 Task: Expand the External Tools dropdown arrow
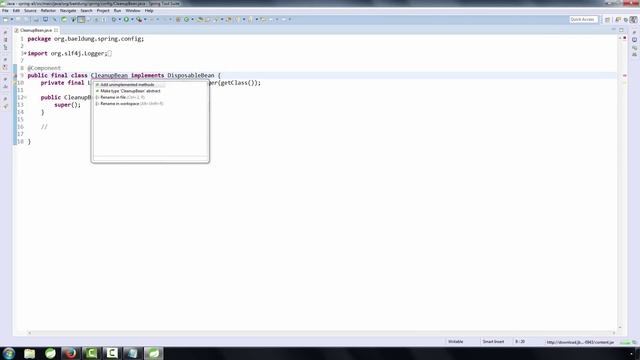tap(145, 20)
